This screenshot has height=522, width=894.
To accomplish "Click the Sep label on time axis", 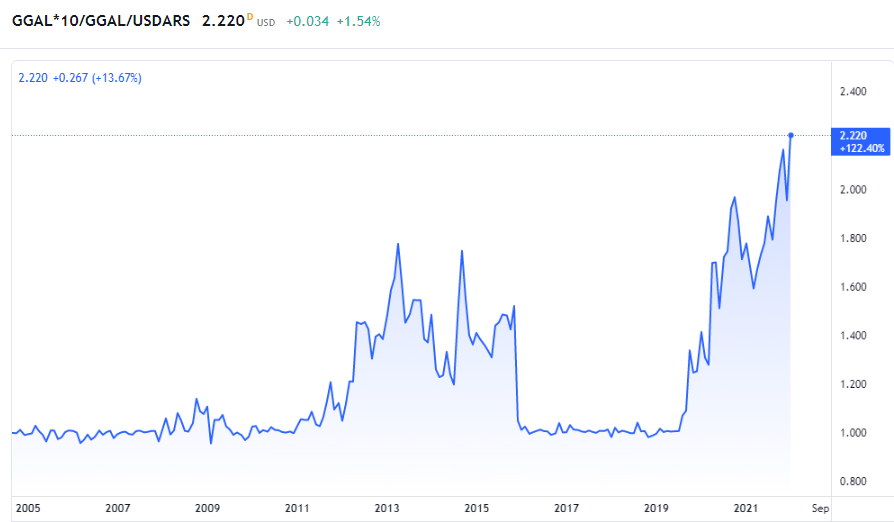I will point(820,508).
